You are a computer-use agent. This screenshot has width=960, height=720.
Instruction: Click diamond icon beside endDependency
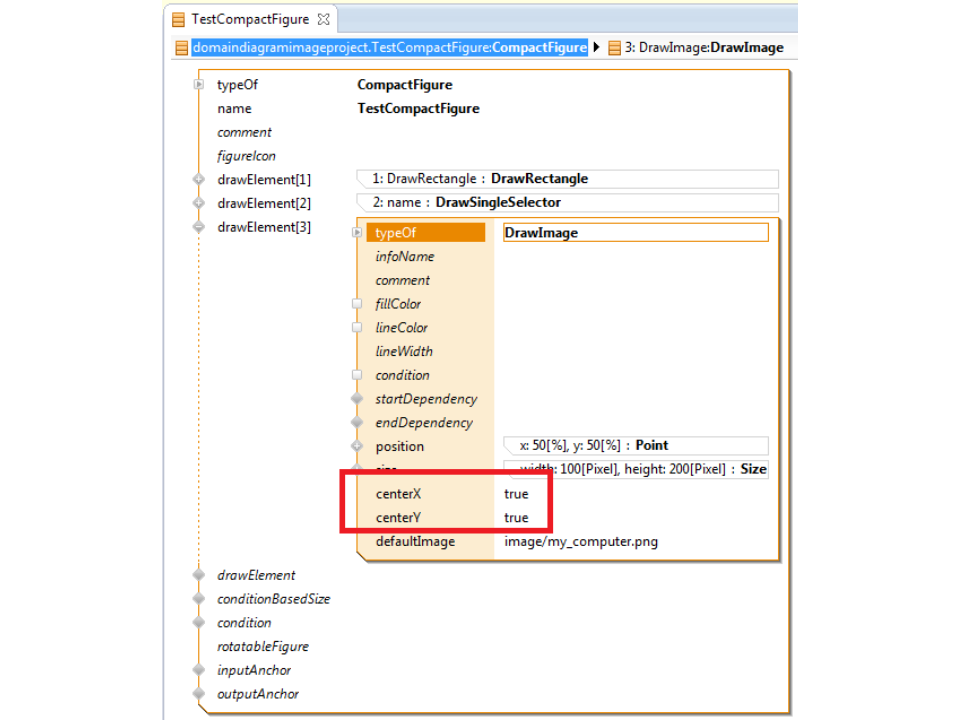357,423
